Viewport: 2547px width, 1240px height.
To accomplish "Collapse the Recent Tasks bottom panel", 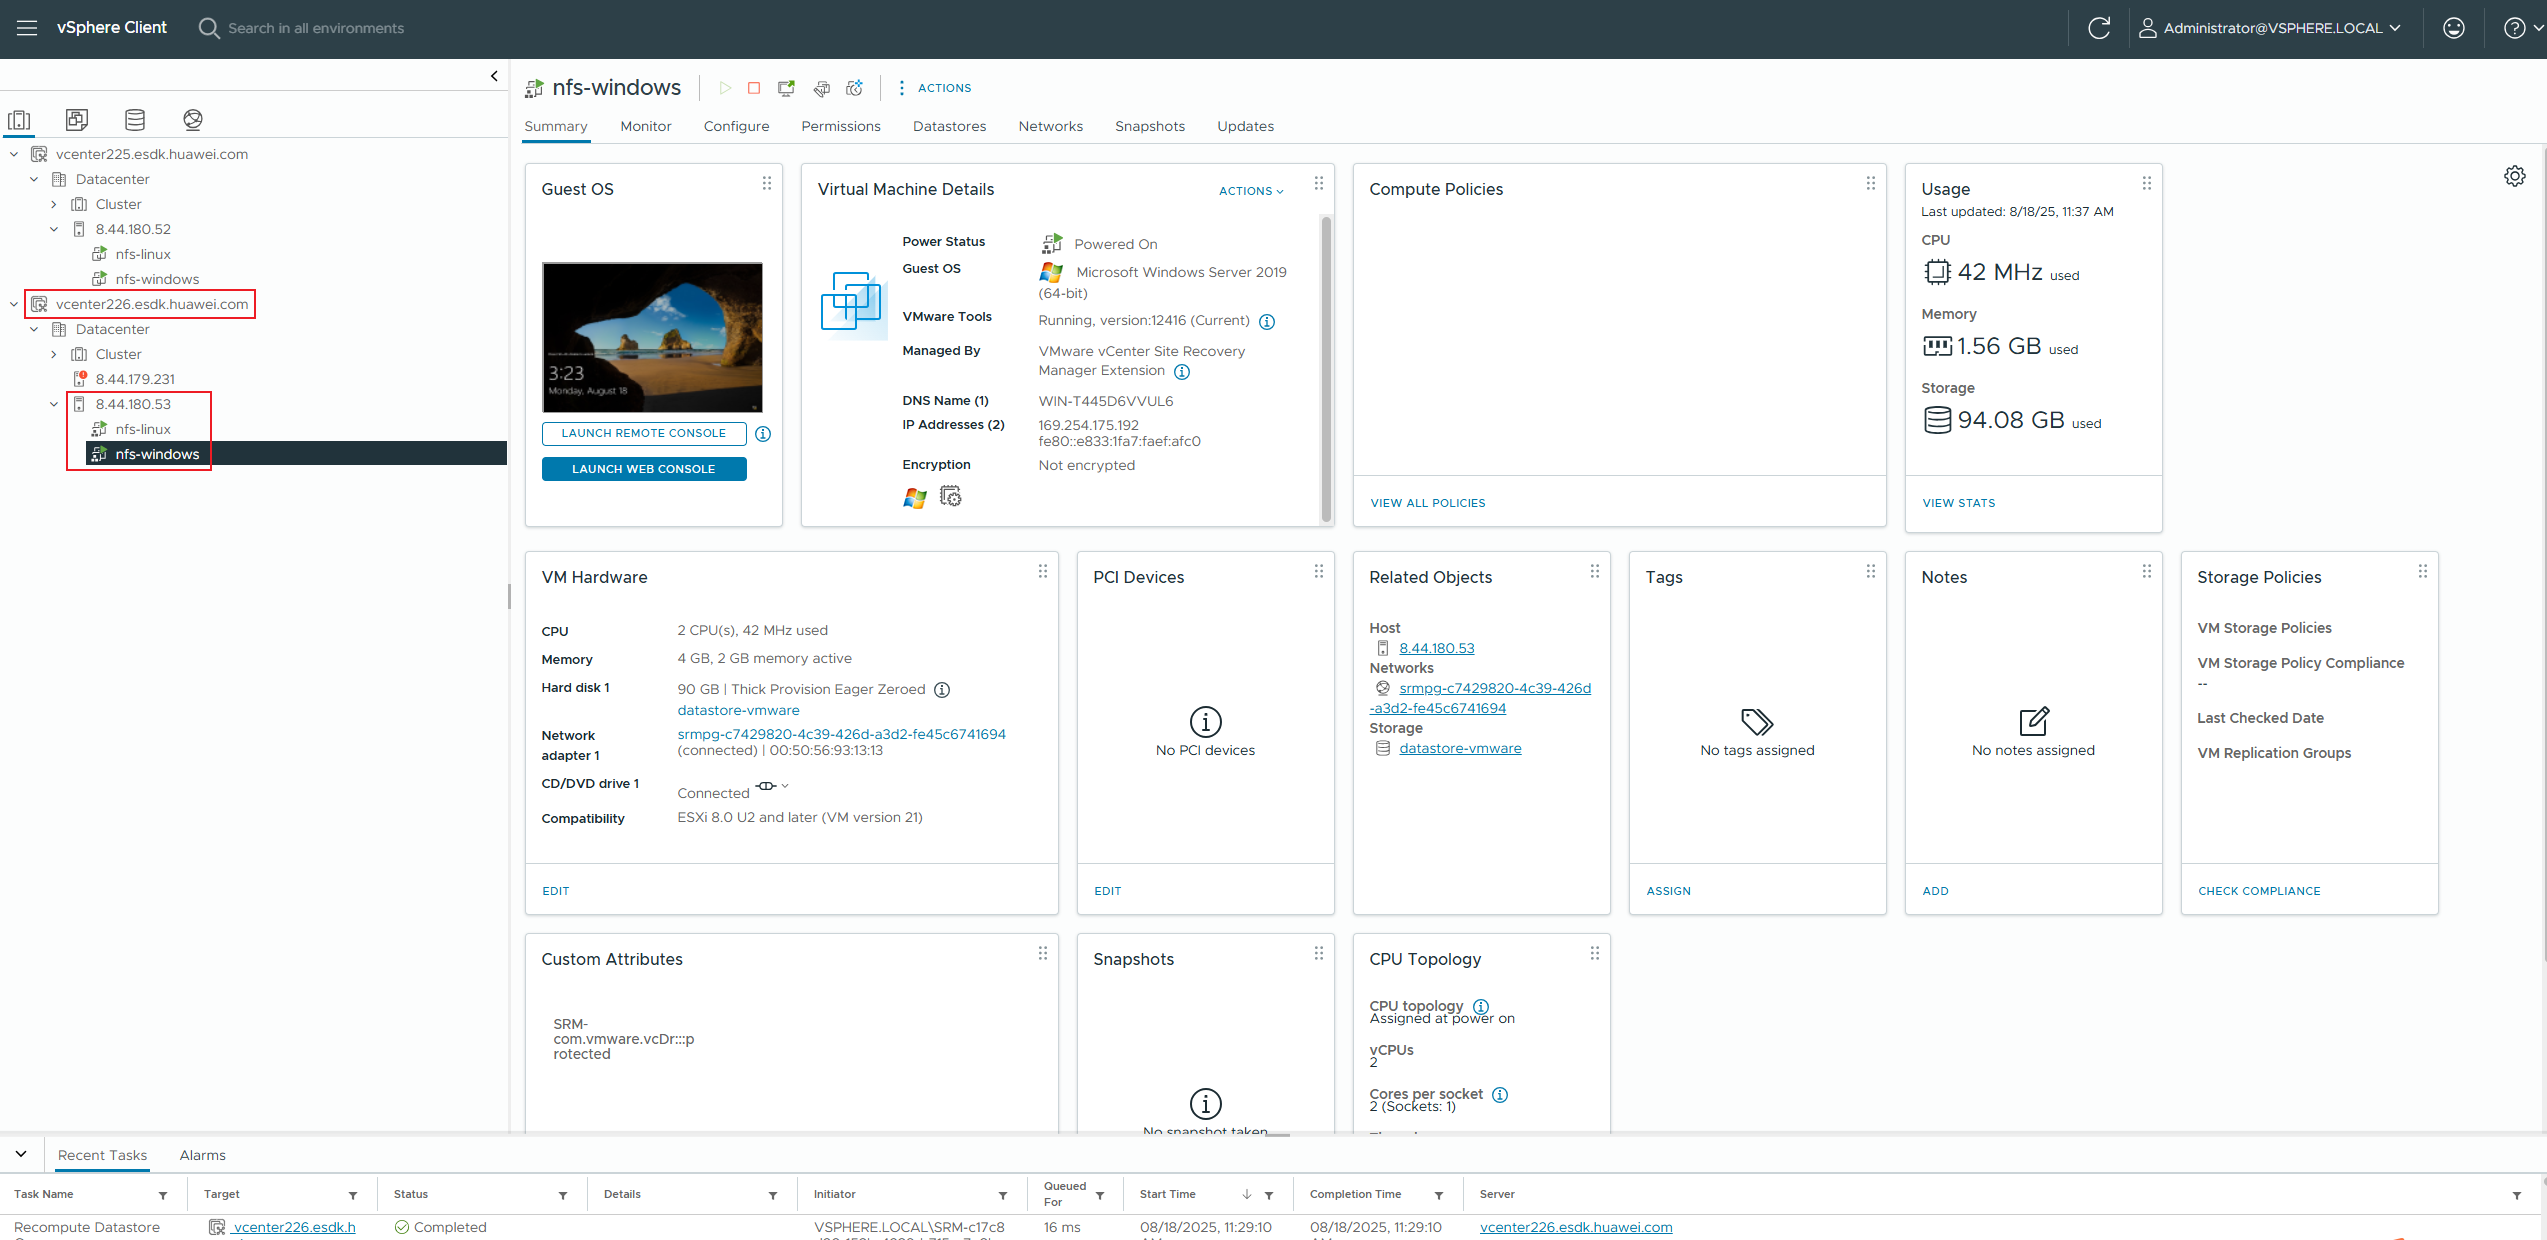I will pyautogui.click(x=21, y=1154).
